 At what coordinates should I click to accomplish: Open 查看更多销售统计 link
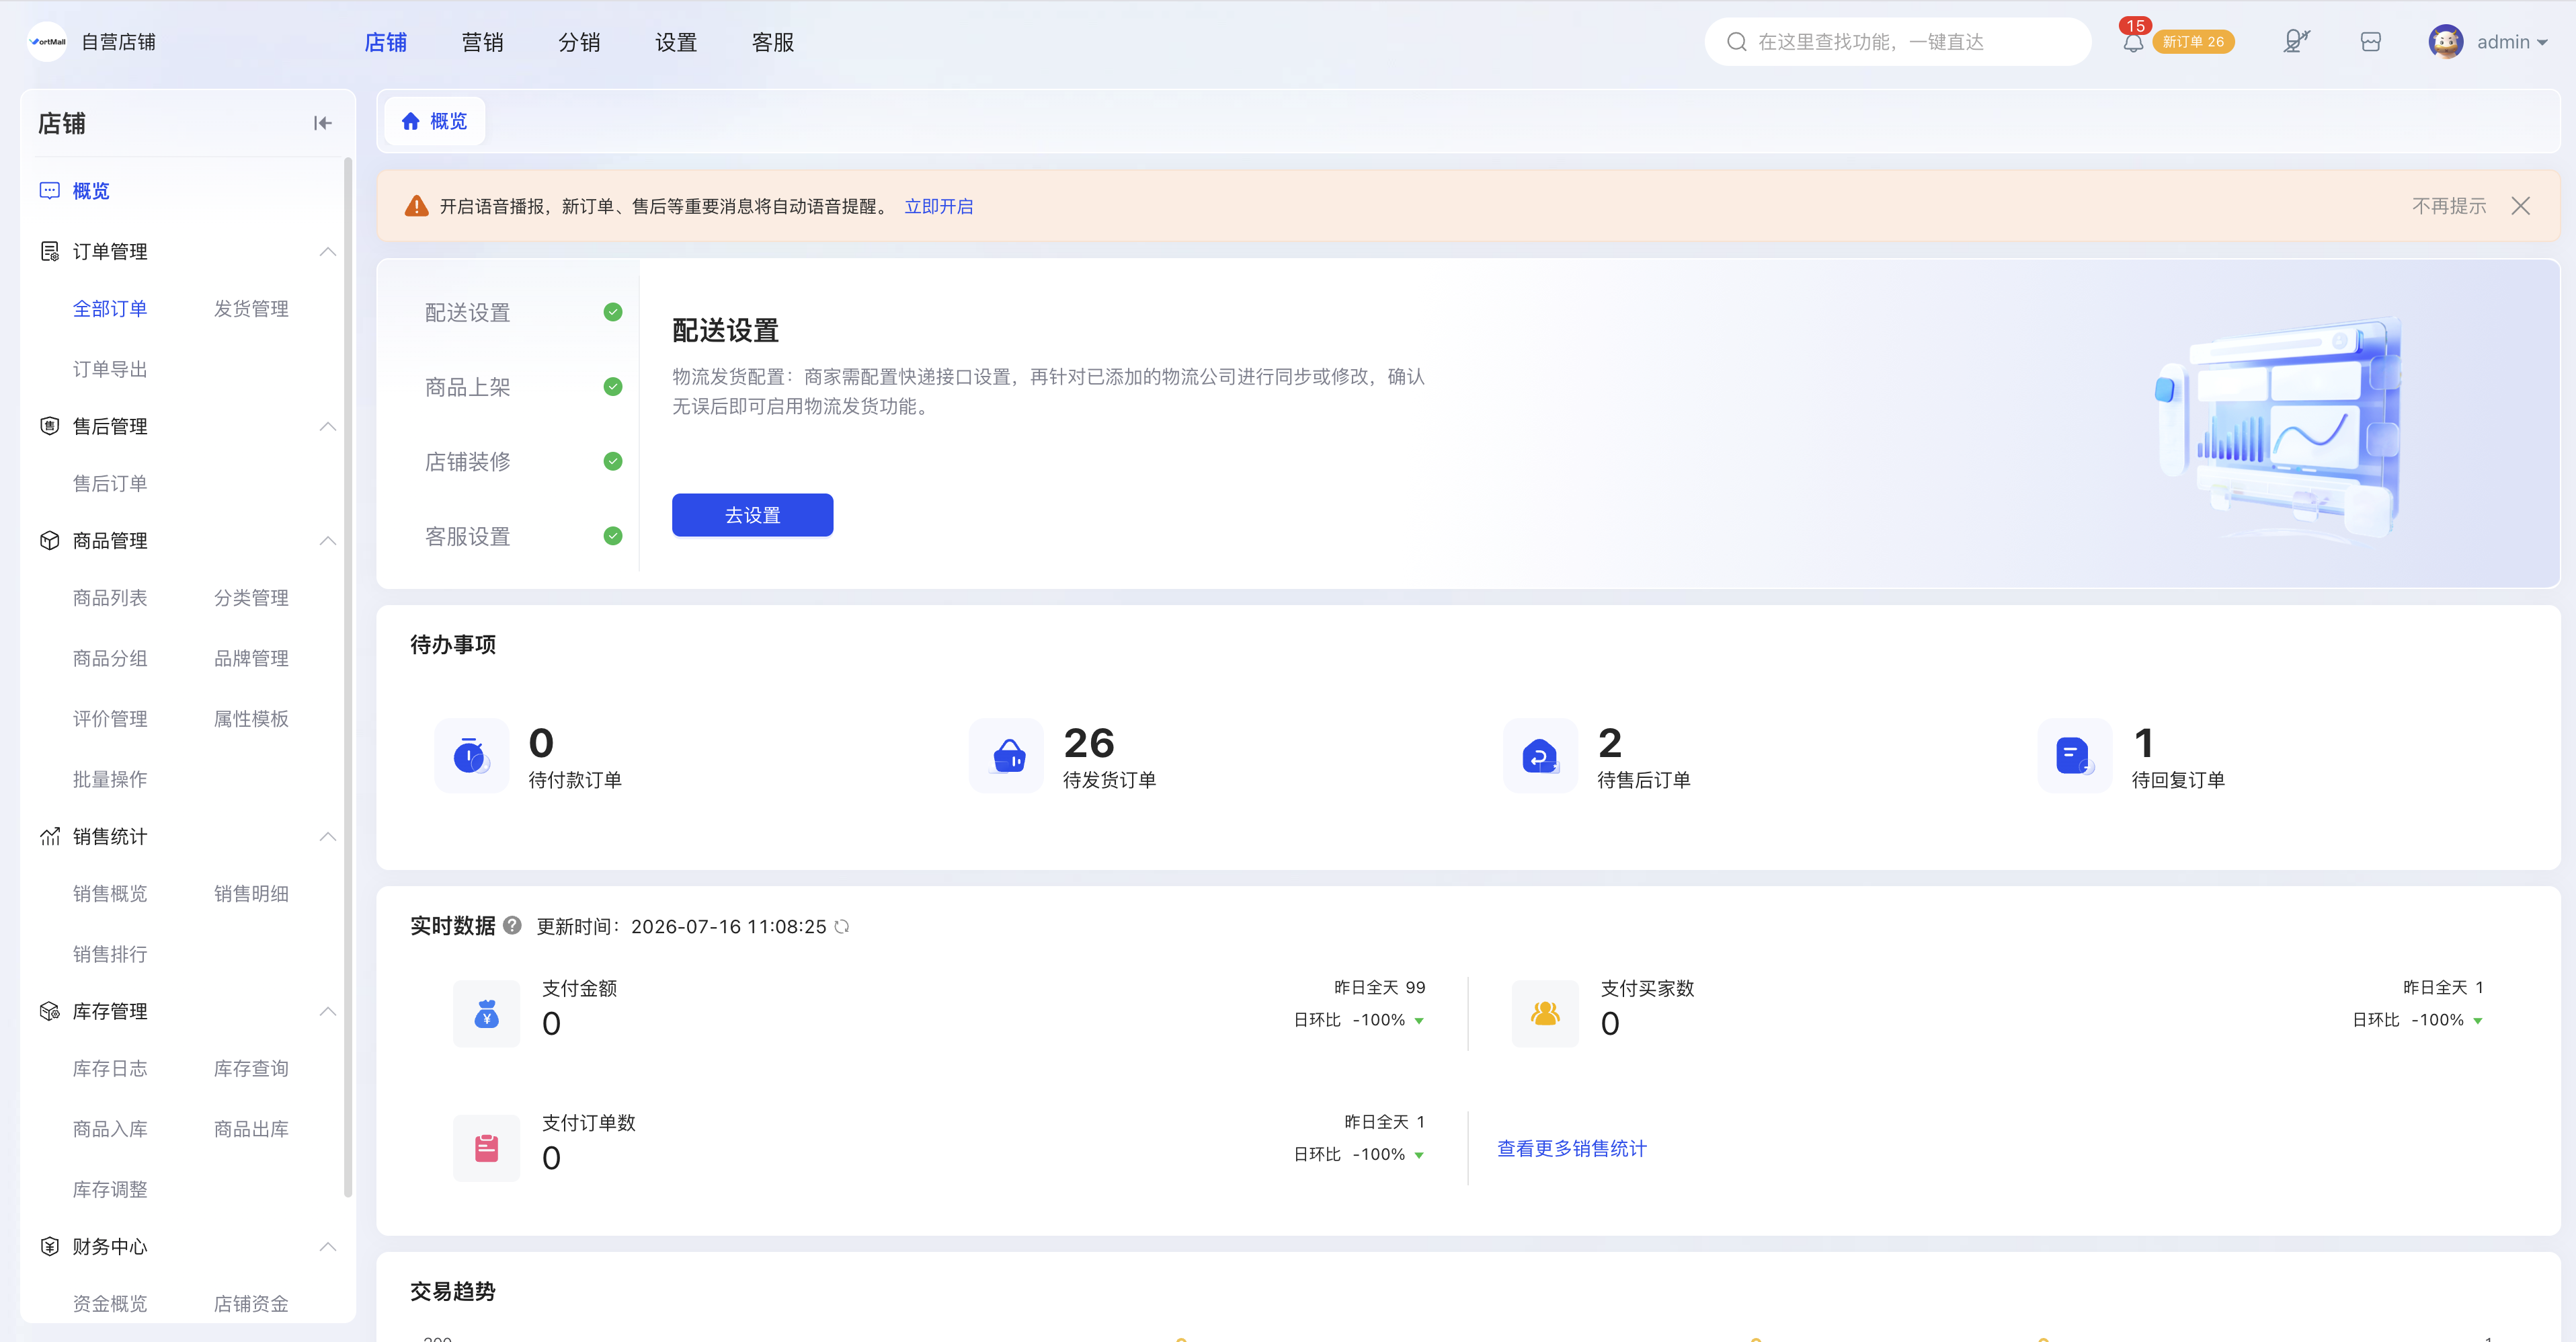click(x=1571, y=1148)
